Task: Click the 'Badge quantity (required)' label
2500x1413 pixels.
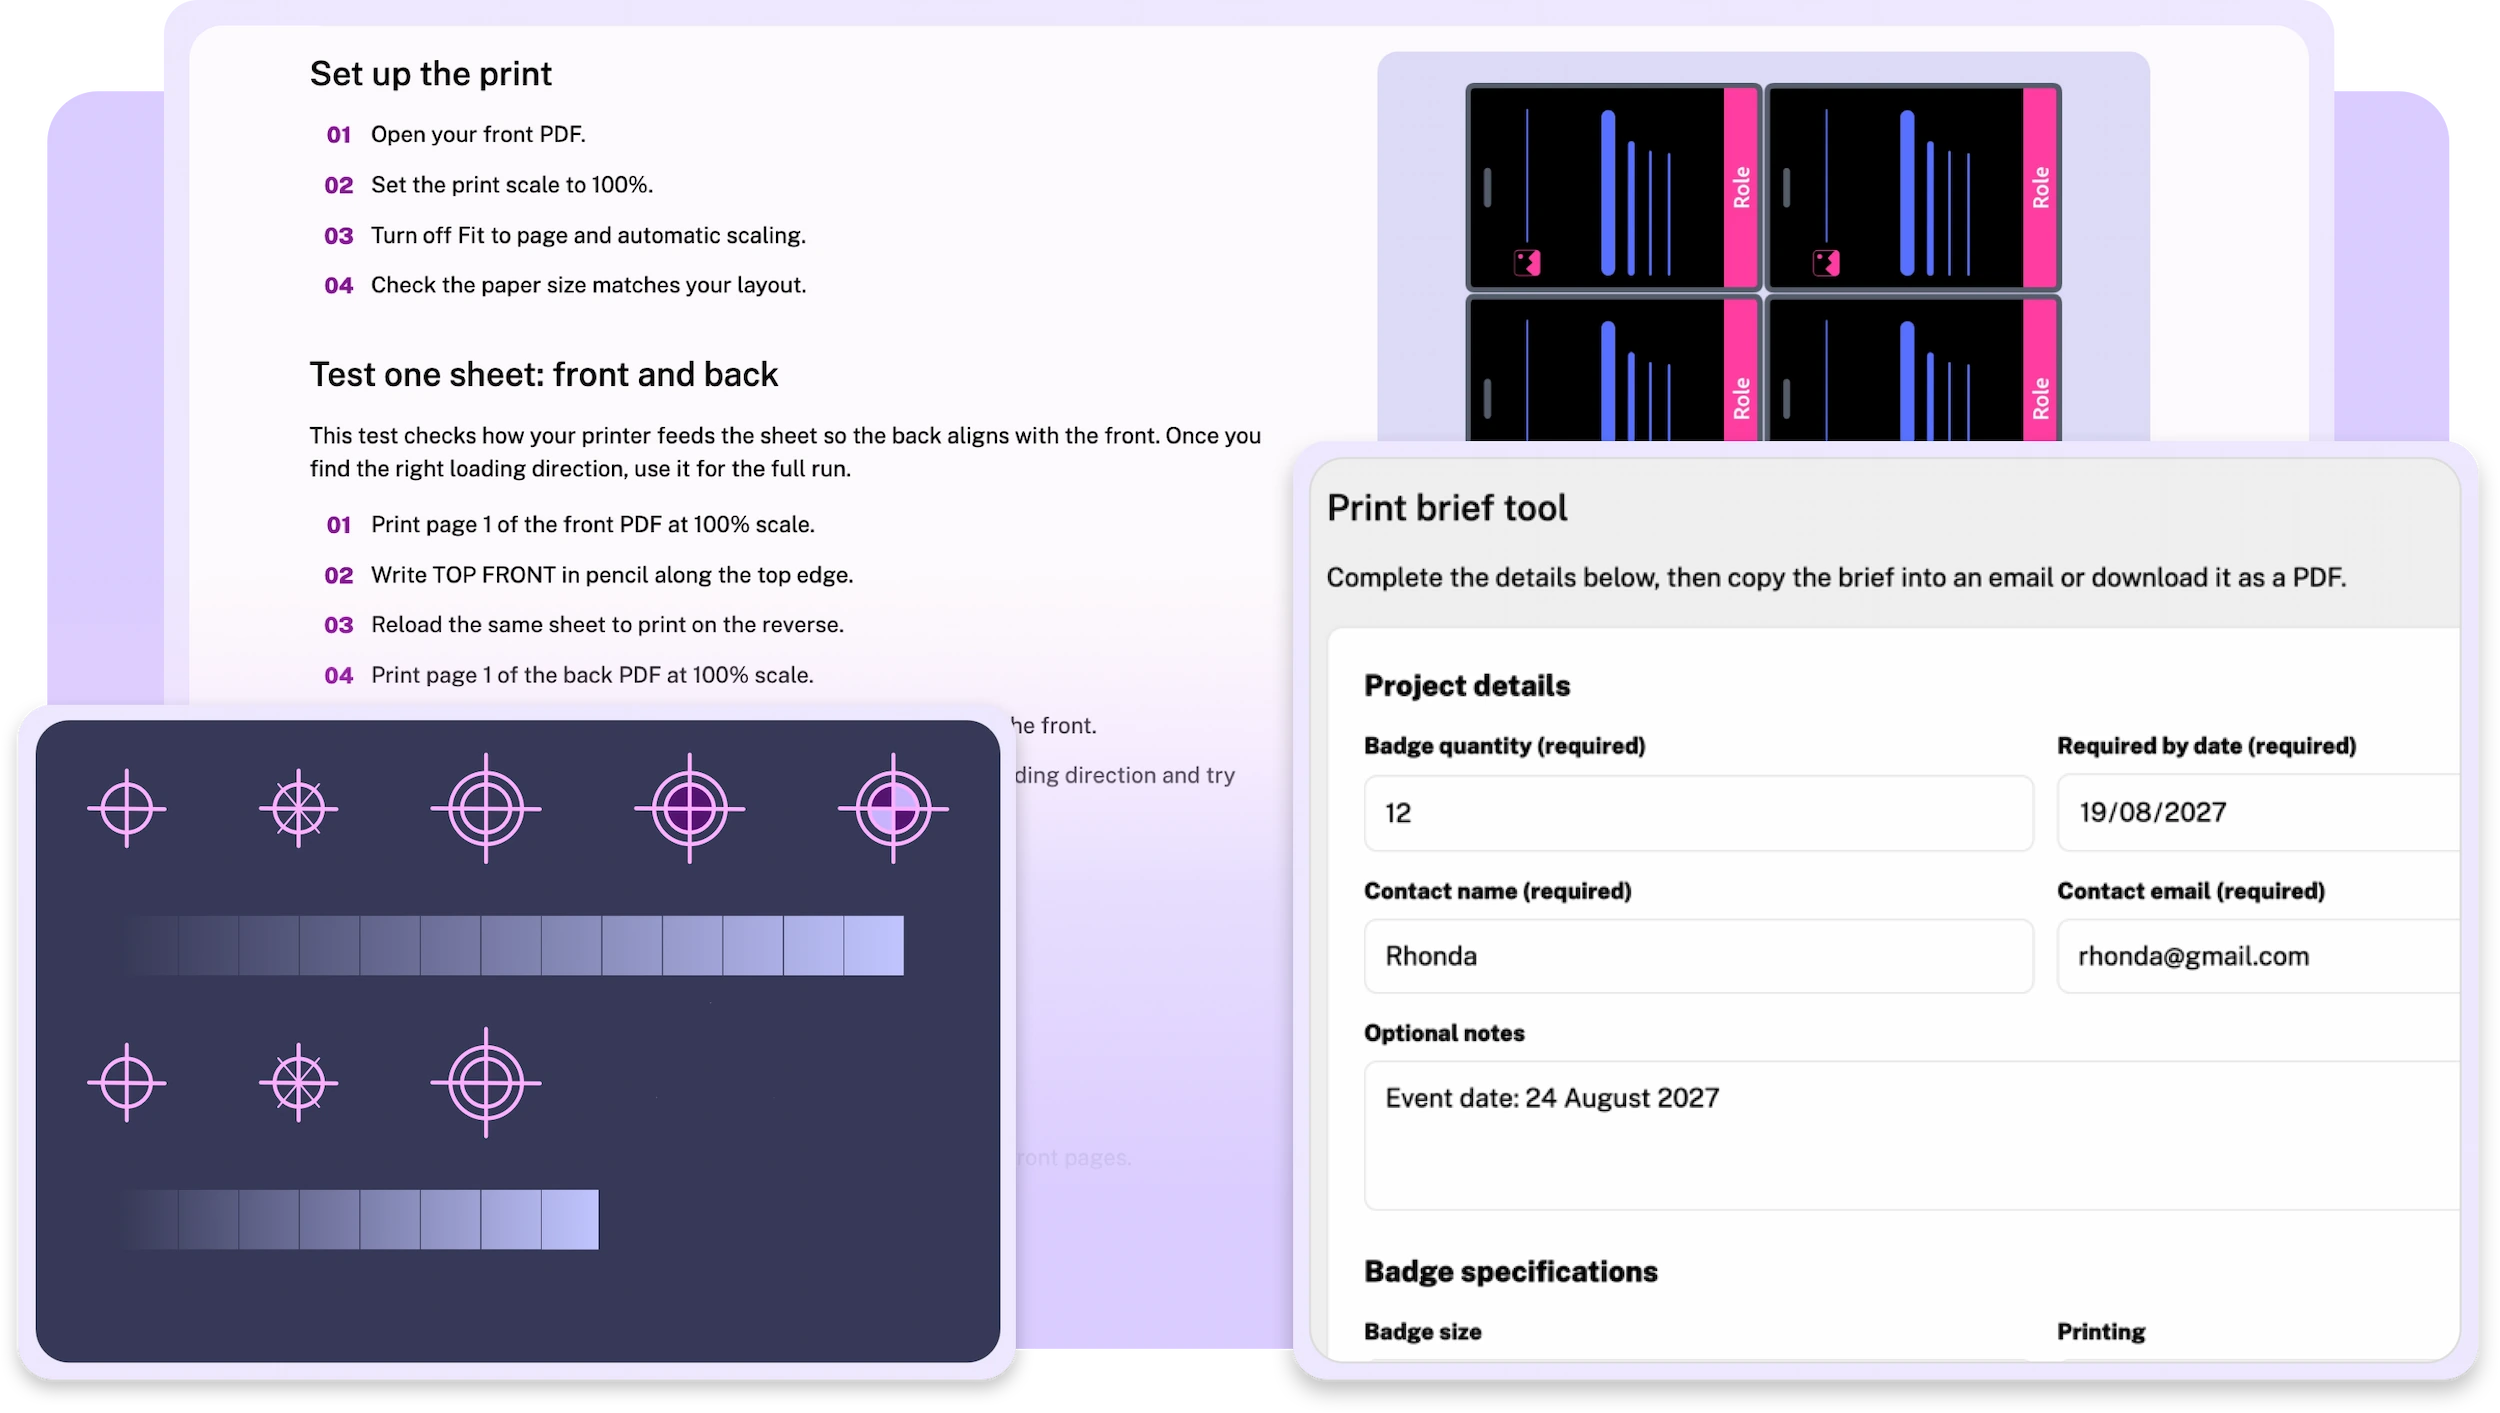Action: (1505, 746)
